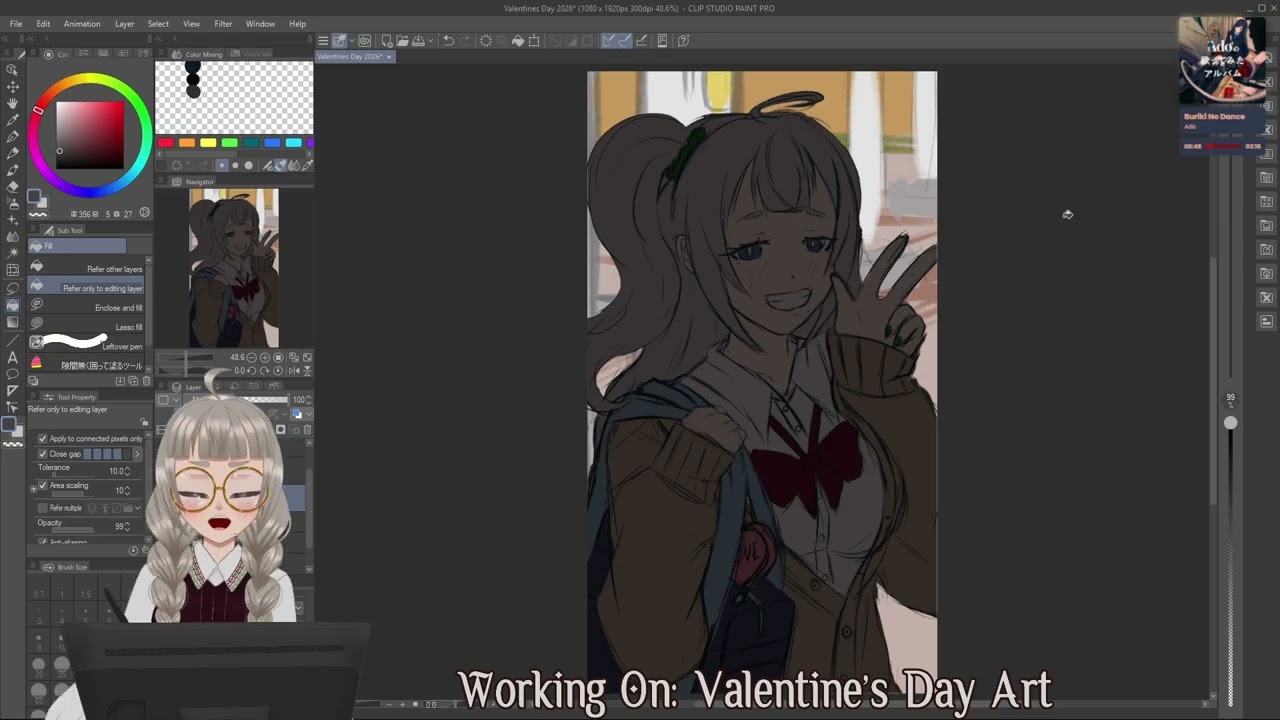Viewport: 1280px width, 720px height.
Task: Click the saturation square in color wheel
Action: 90,135
